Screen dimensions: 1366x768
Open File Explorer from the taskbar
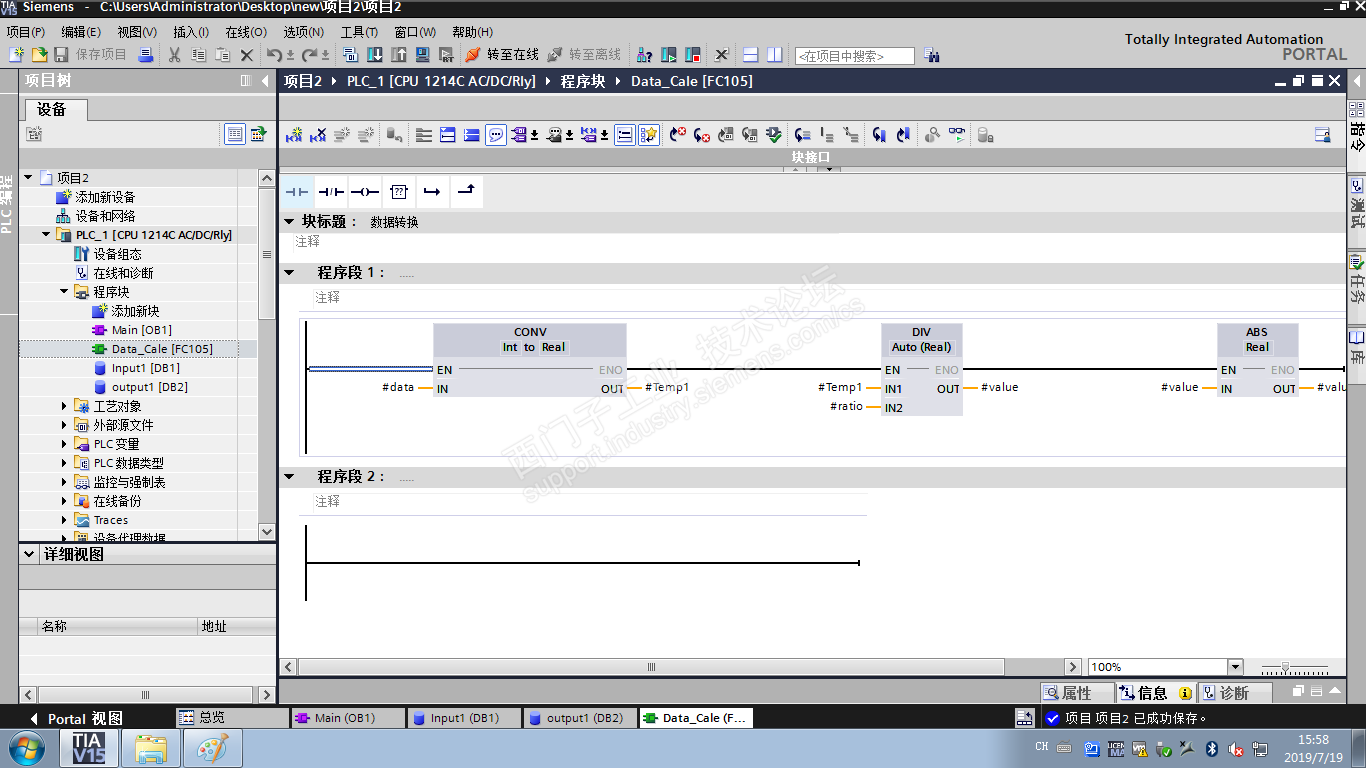point(151,748)
